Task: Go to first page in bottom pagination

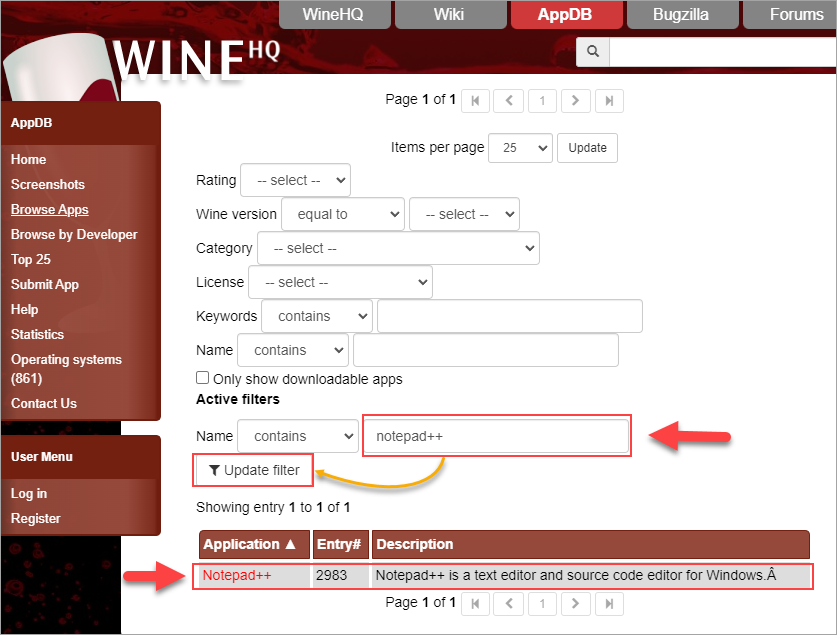Action: click(475, 604)
